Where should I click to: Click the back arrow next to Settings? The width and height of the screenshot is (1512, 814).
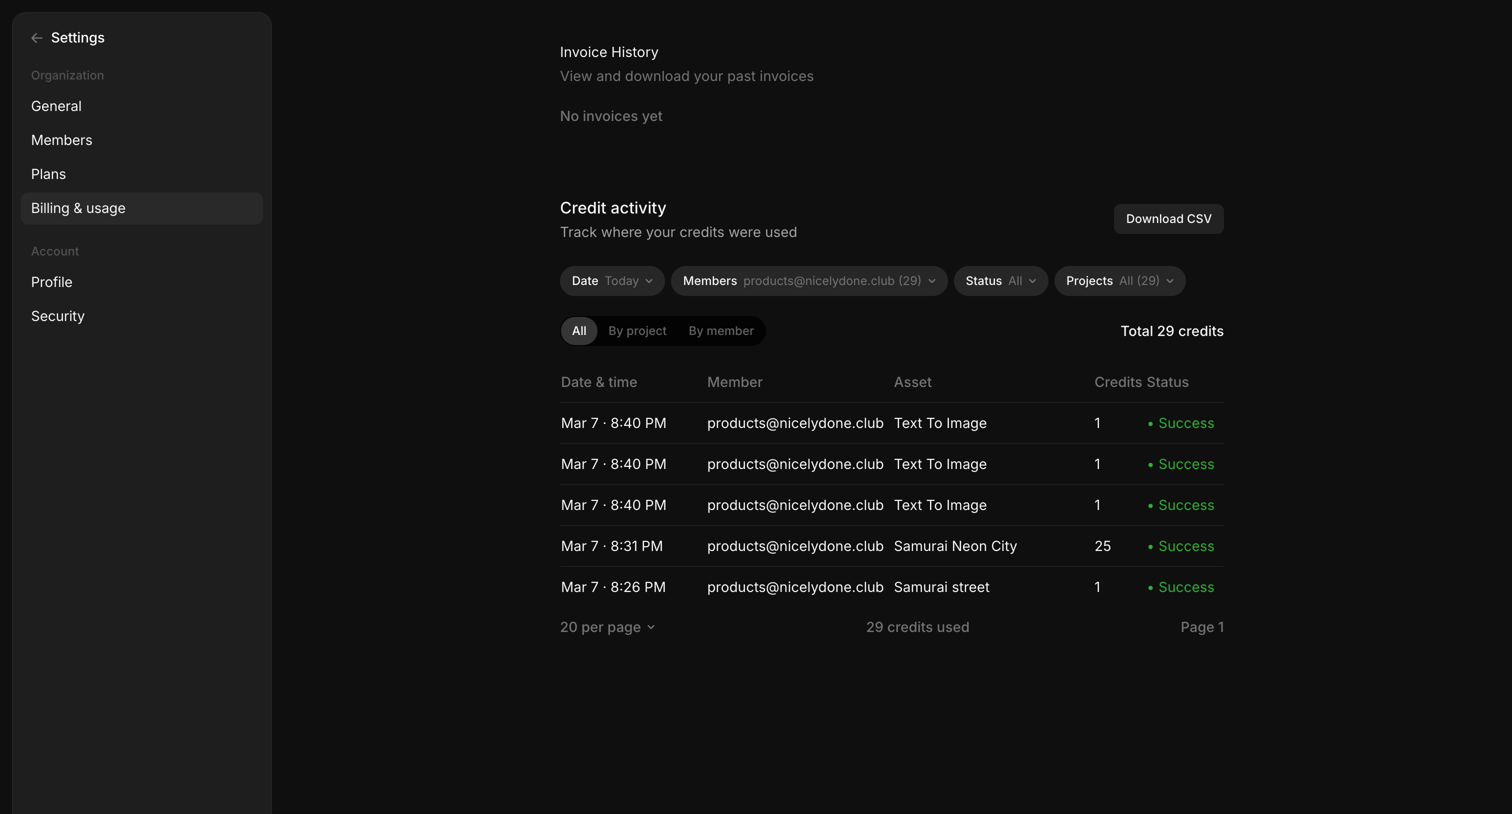coord(37,38)
